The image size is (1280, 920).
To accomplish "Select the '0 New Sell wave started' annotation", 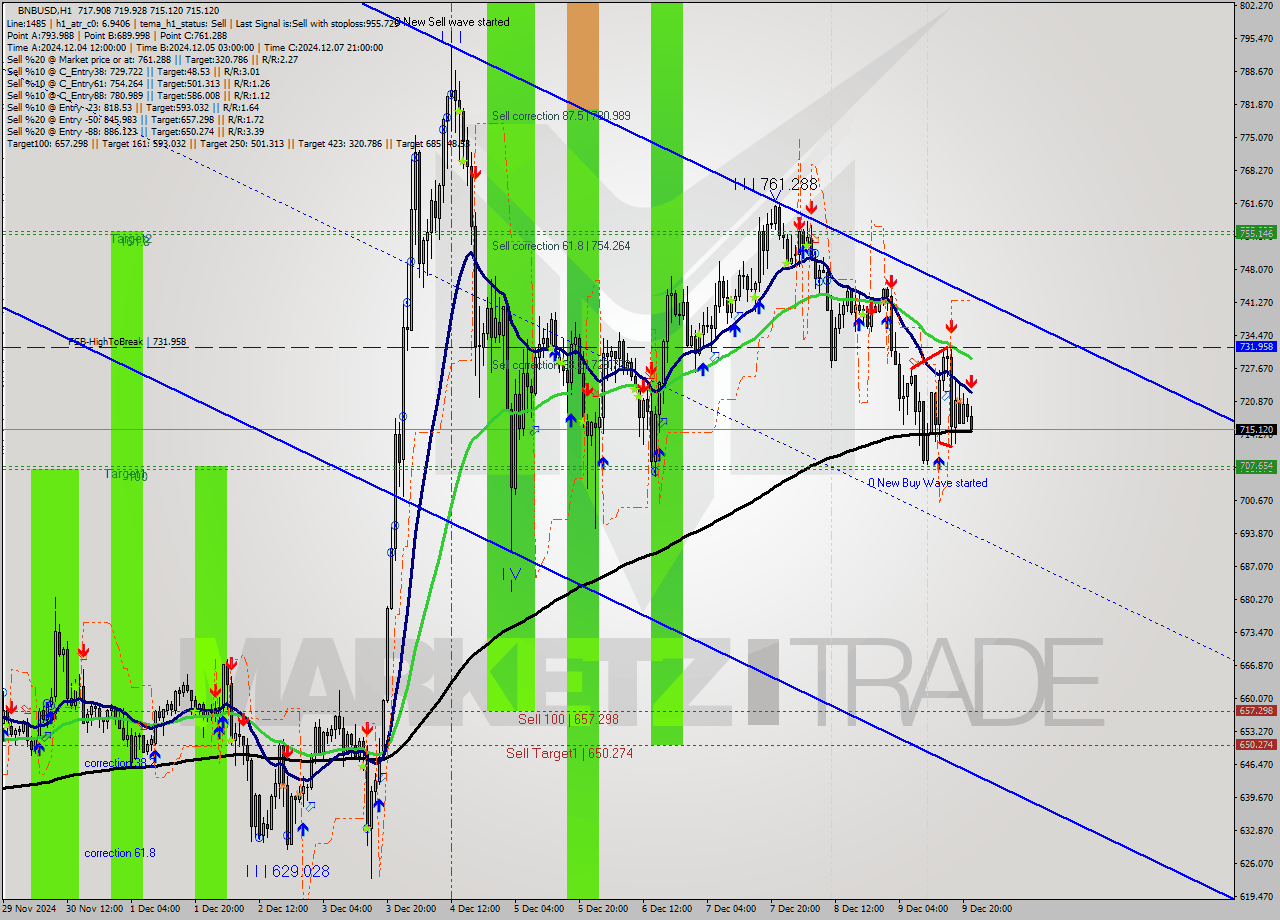I will point(453,22).
